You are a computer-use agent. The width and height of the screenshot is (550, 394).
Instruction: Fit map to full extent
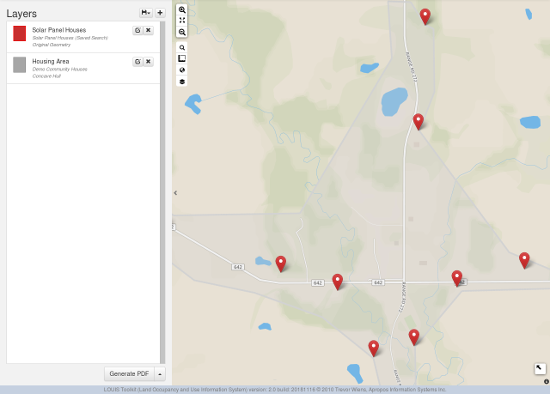pos(182,21)
